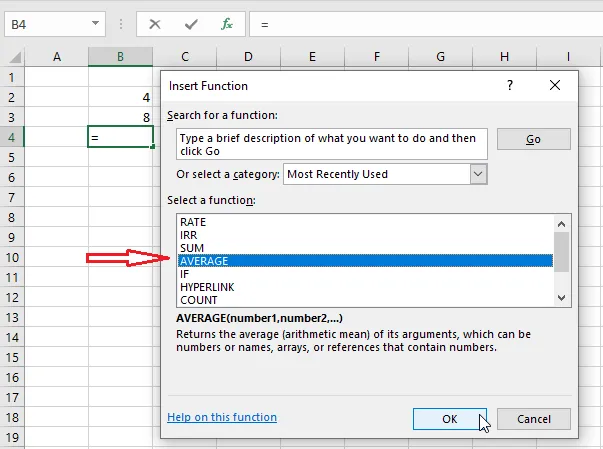Click the formula bar enter checkmark icon

pos(191,24)
